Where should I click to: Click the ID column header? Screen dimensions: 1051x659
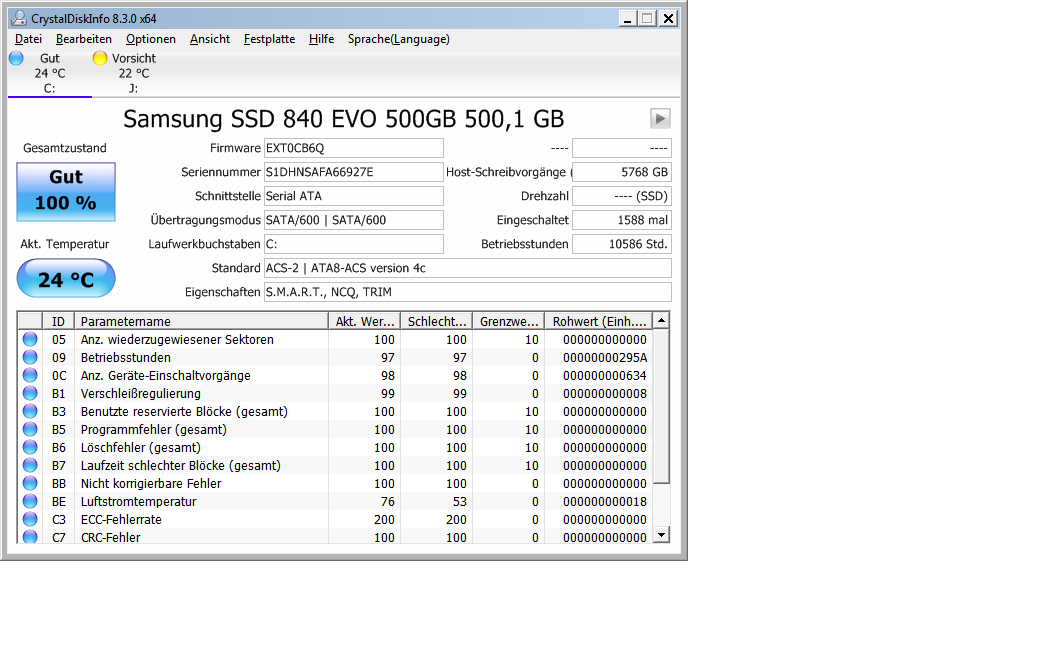[x=58, y=321]
